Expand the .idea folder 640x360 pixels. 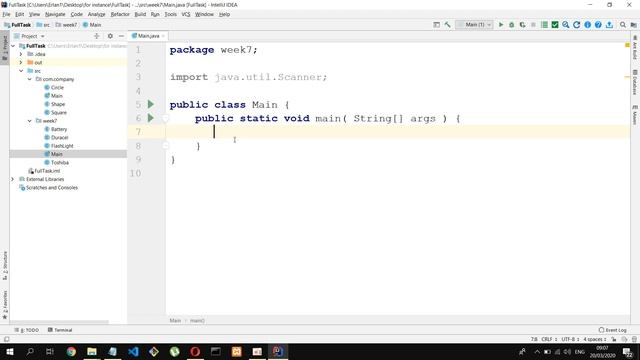coord(21,54)
